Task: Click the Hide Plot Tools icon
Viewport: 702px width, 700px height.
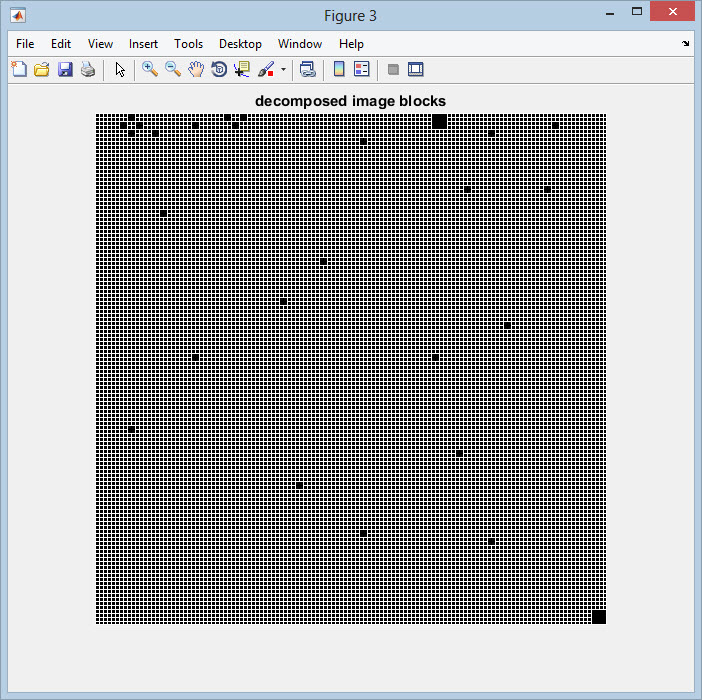Action: click(393, 69)
